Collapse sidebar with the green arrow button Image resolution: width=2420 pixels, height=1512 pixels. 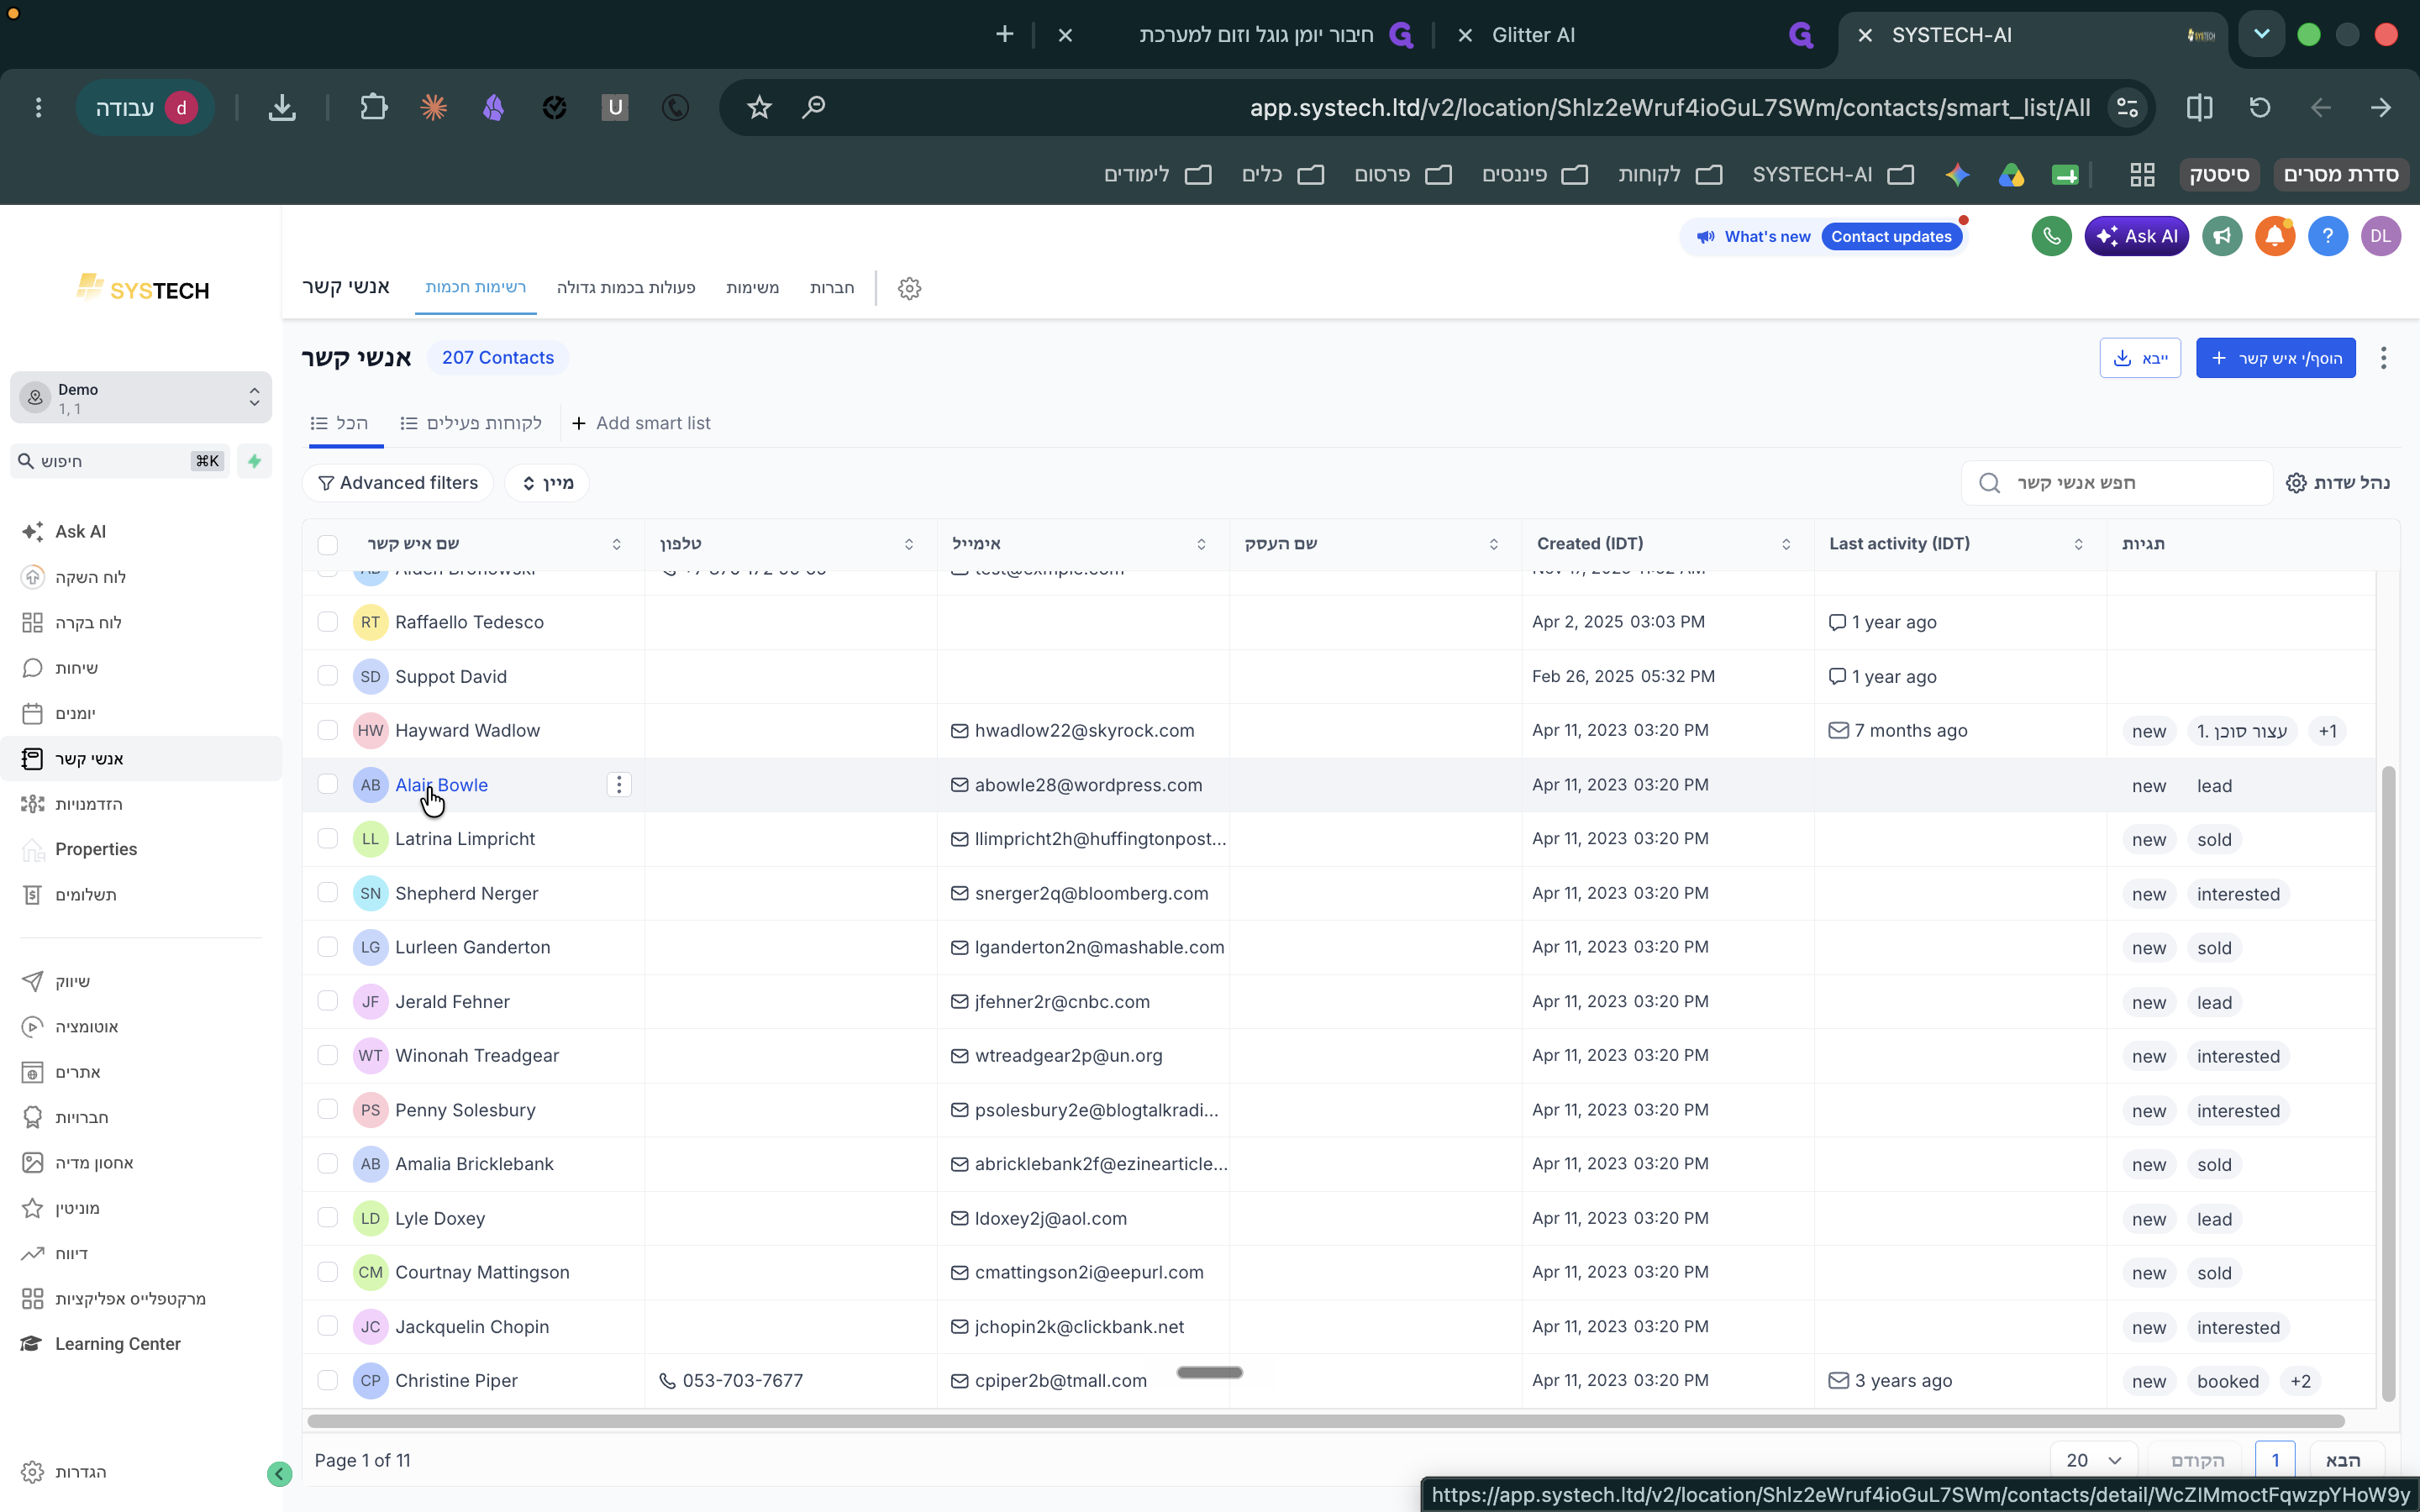(280, 1473)
